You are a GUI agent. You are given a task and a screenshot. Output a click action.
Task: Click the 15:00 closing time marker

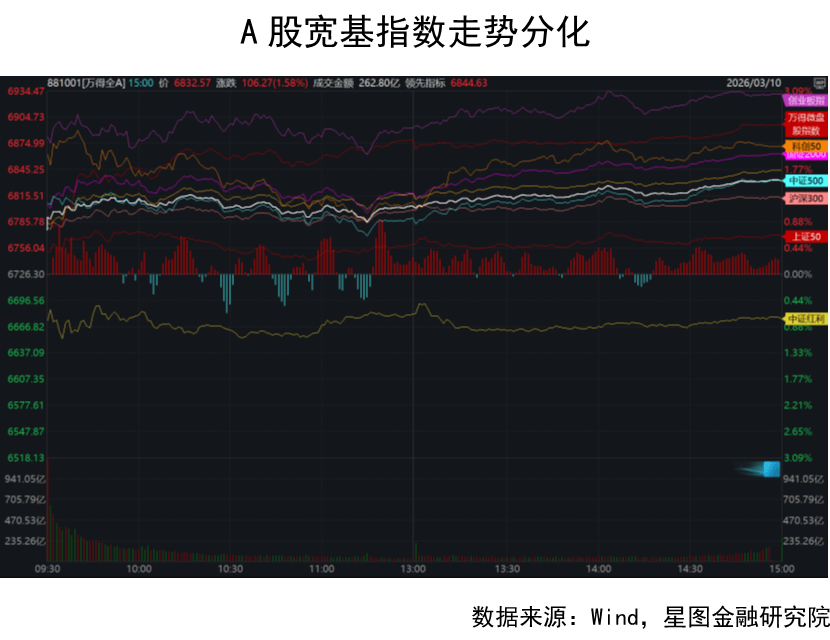coord(781,569)
